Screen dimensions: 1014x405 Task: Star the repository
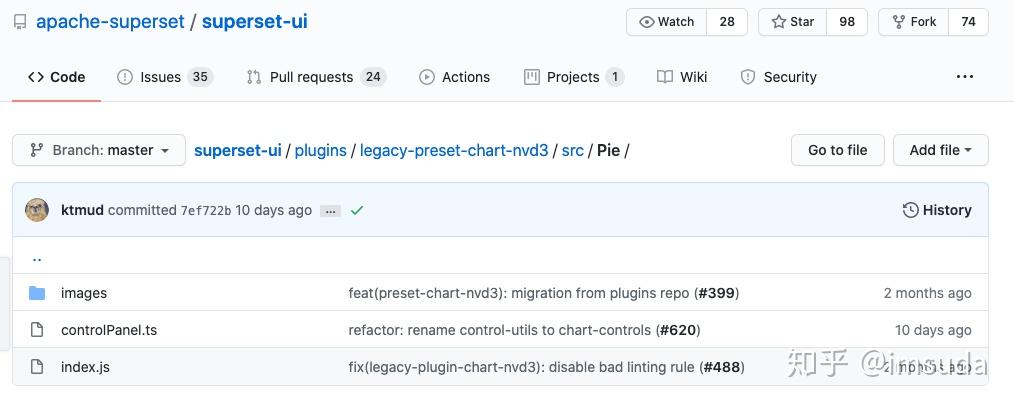793,22
